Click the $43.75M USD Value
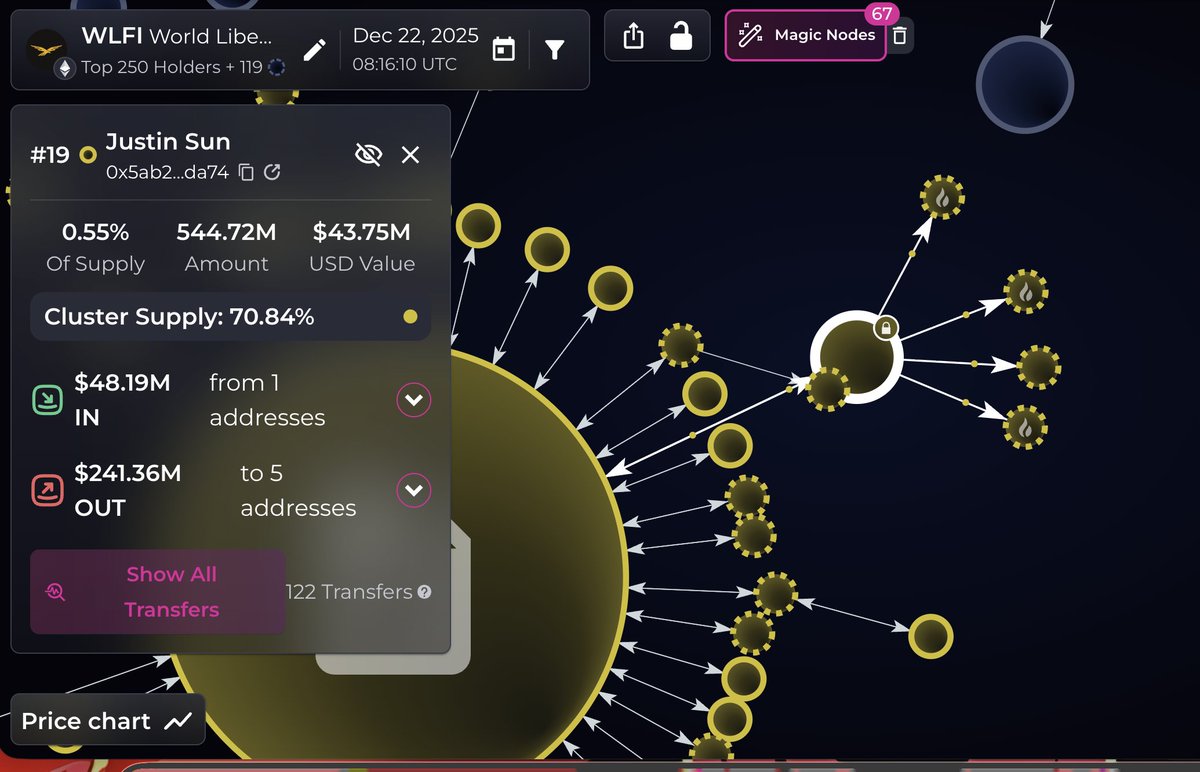The height and width of the screenshot is (772, 1200). (x=361, y=233)
